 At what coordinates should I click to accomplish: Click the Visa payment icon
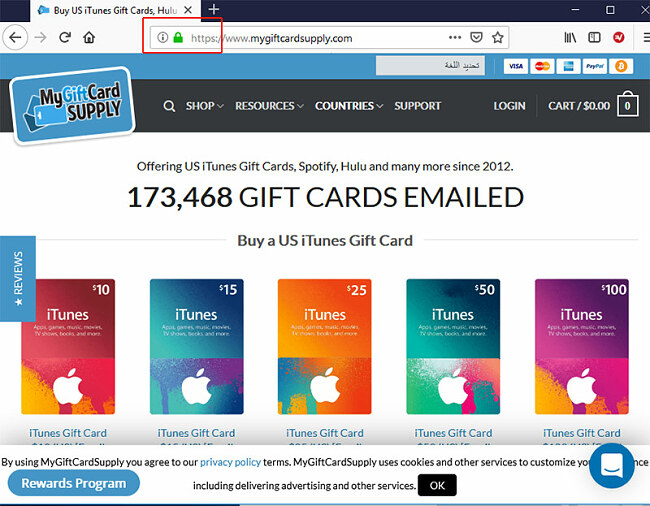516,66
